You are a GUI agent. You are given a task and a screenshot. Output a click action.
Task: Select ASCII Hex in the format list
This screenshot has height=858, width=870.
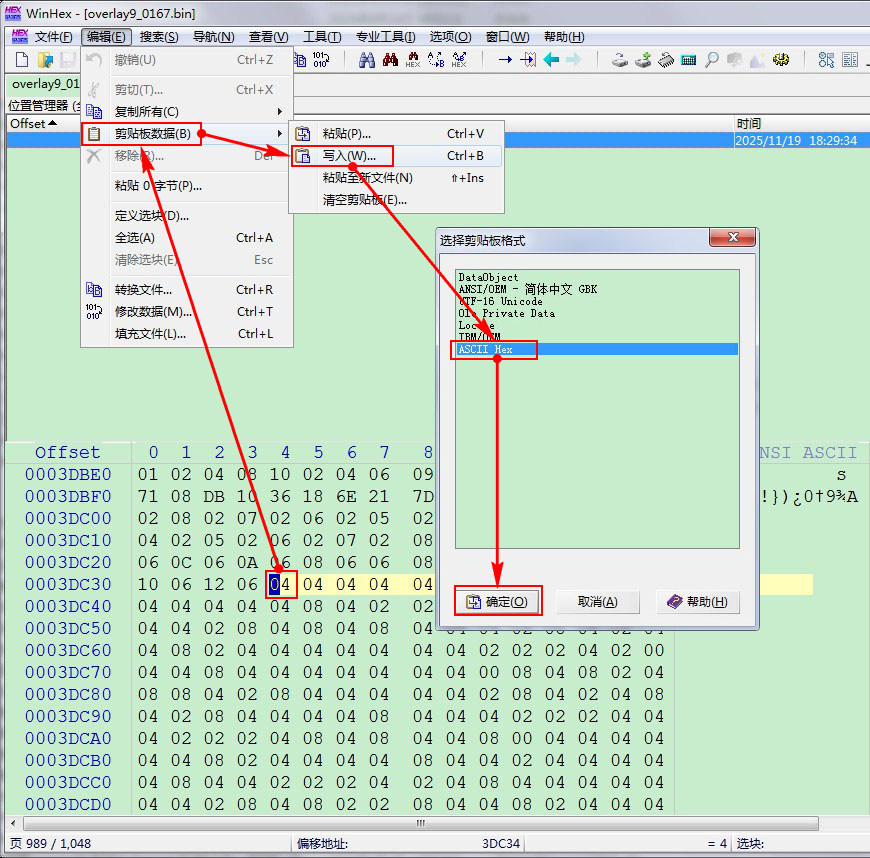click(x=485, y=349)
